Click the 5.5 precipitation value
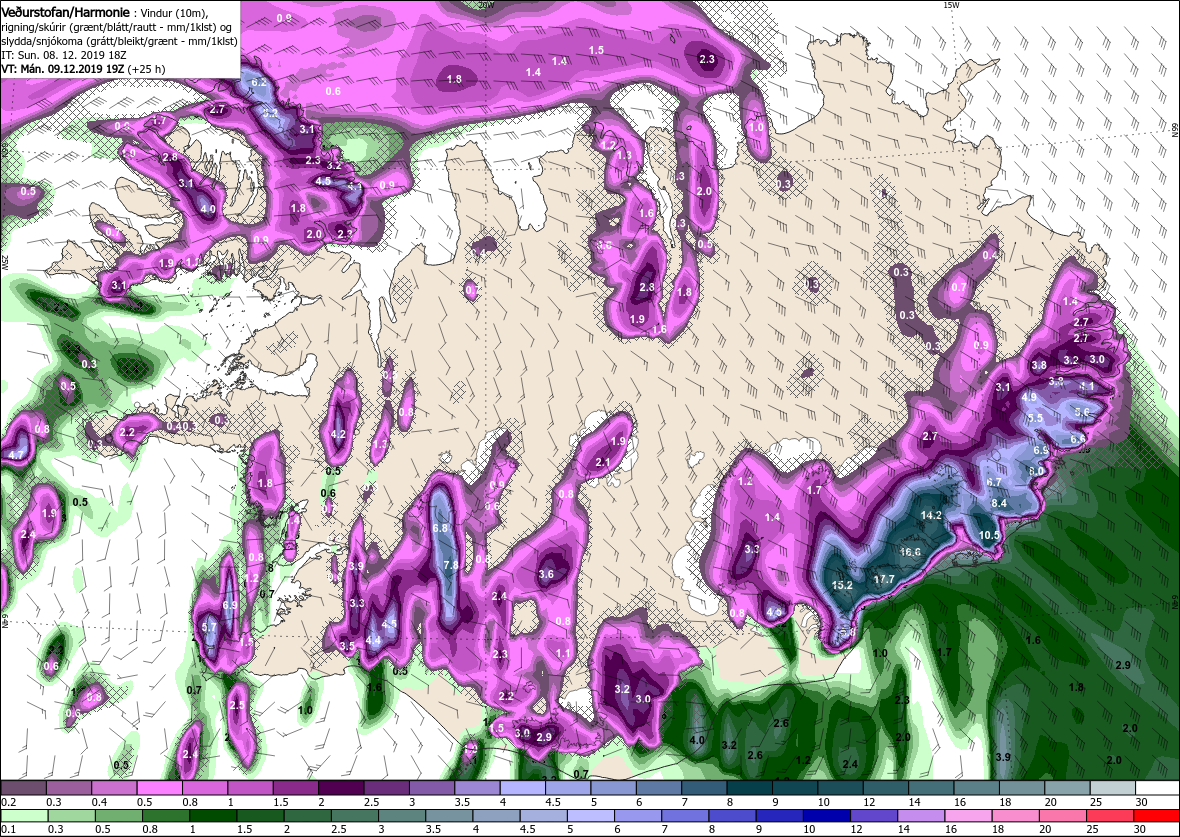 [1036, 418]
